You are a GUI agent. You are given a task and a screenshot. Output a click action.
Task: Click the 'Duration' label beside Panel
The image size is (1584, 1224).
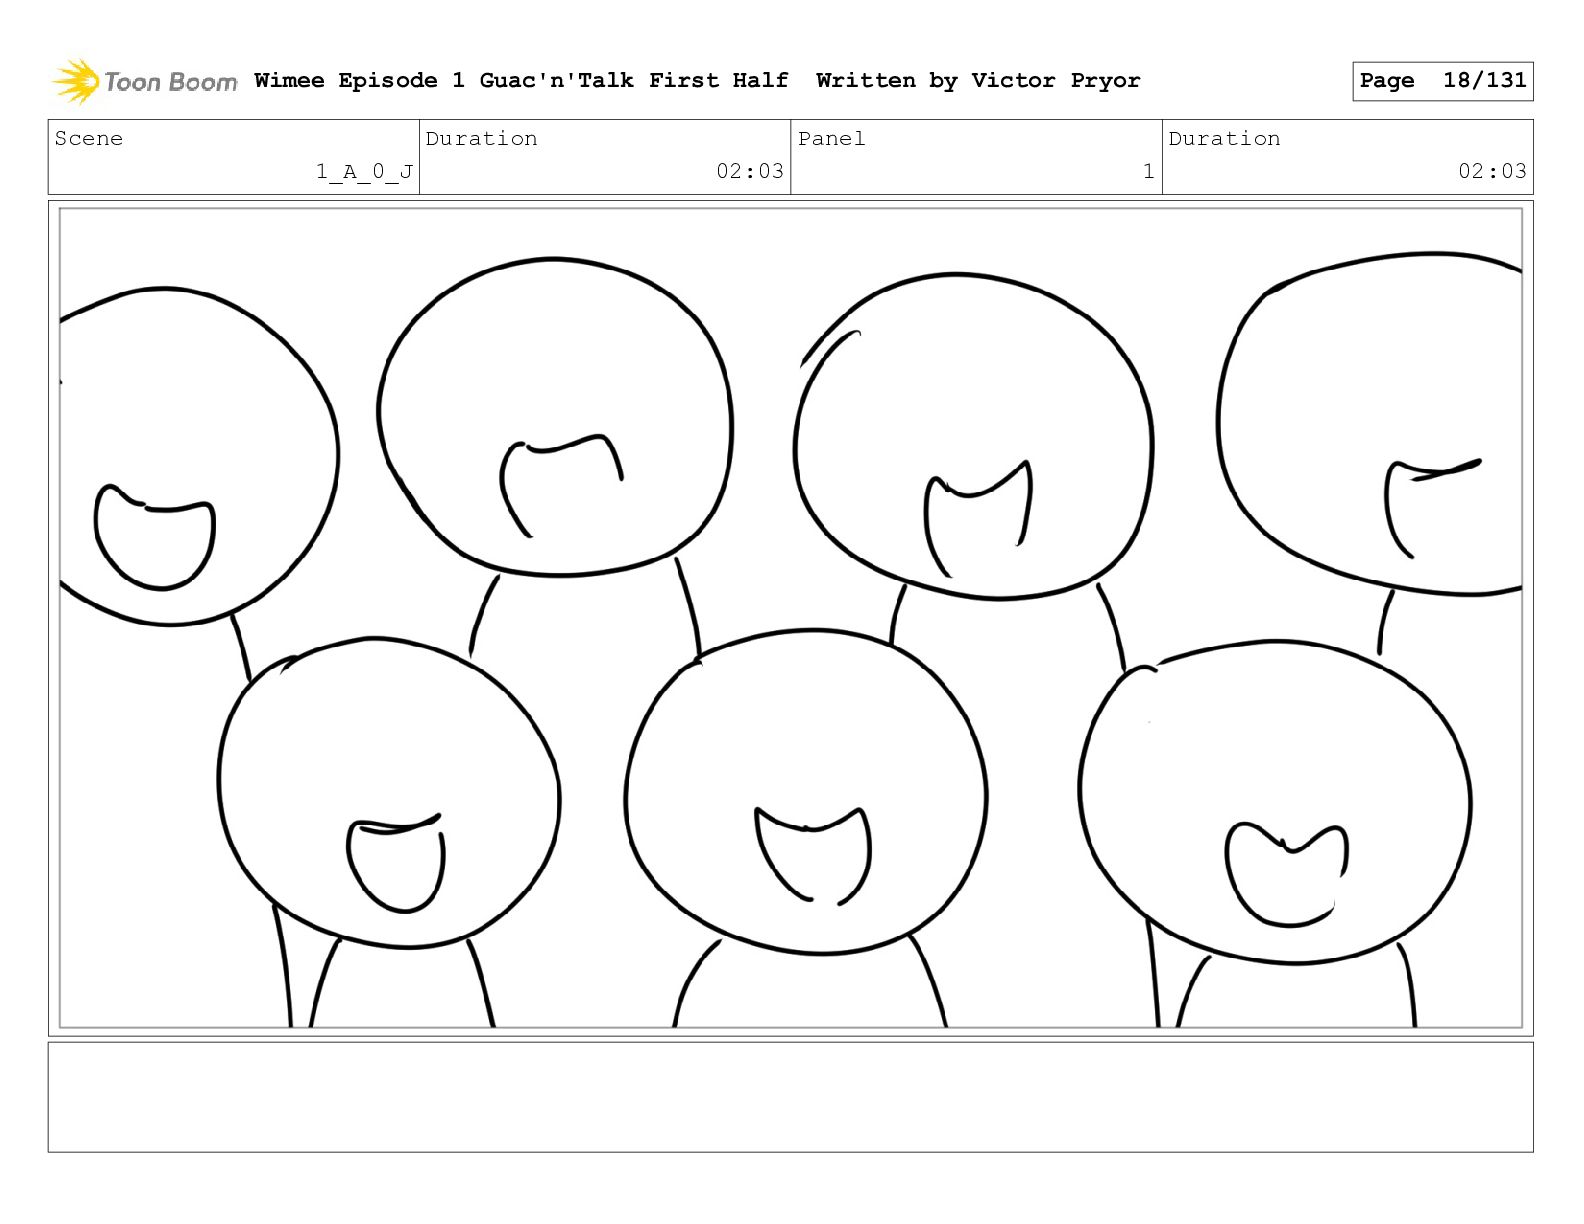1224,139
